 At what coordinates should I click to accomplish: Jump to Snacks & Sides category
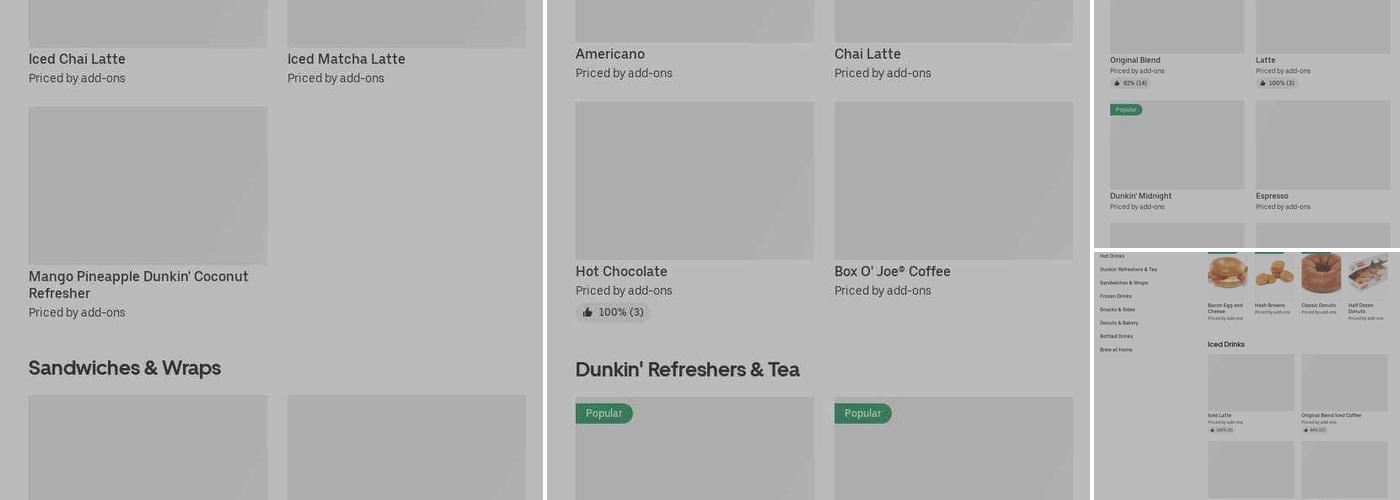[x=1117, y=310]
